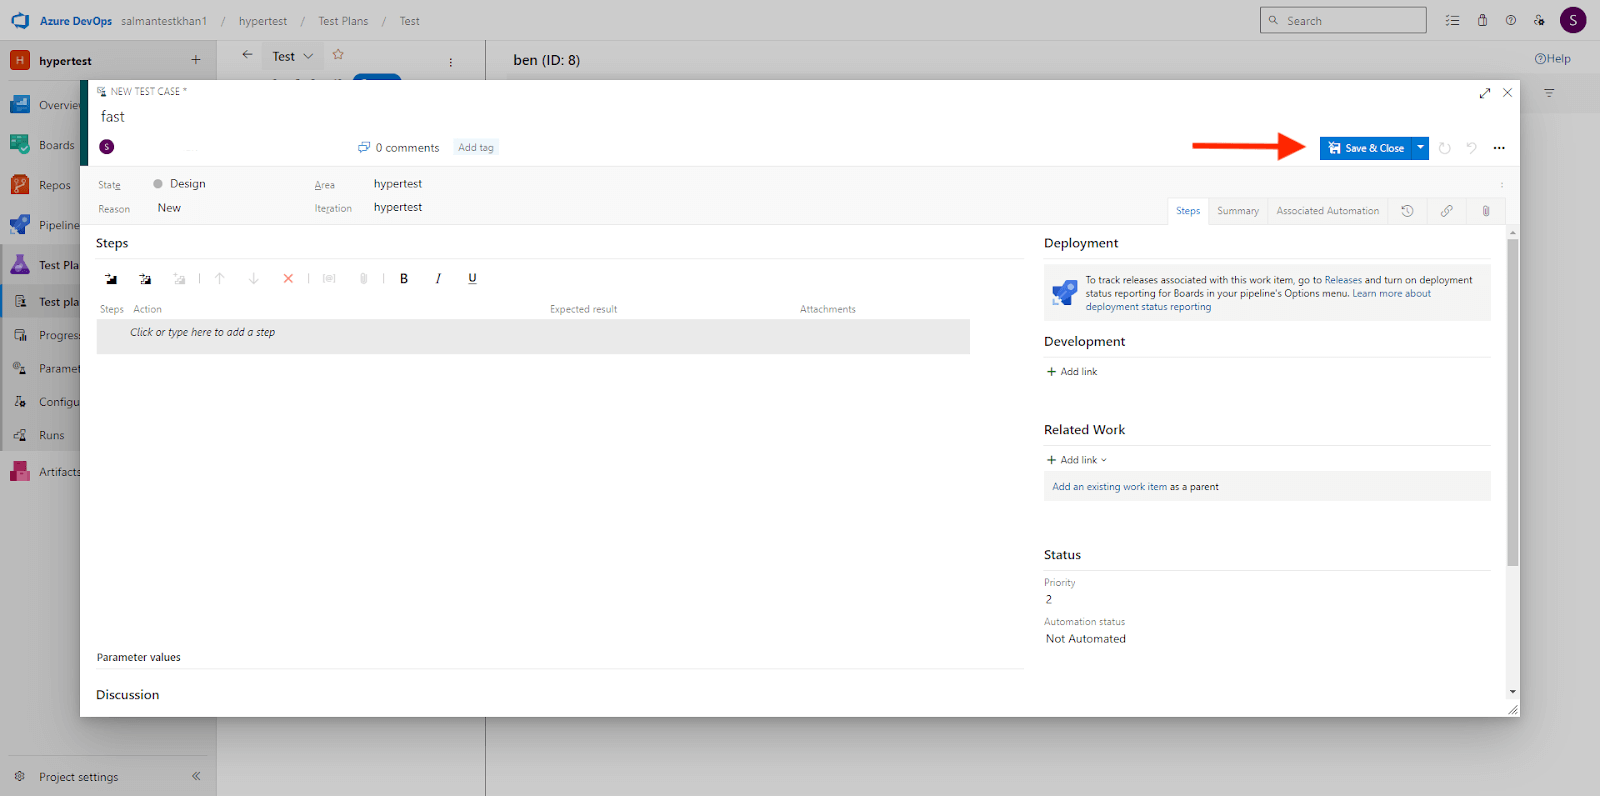Click the dialog's vertical scrollbar
This screenshot has height=796, width=1600.
click(x=1512, y=400)
